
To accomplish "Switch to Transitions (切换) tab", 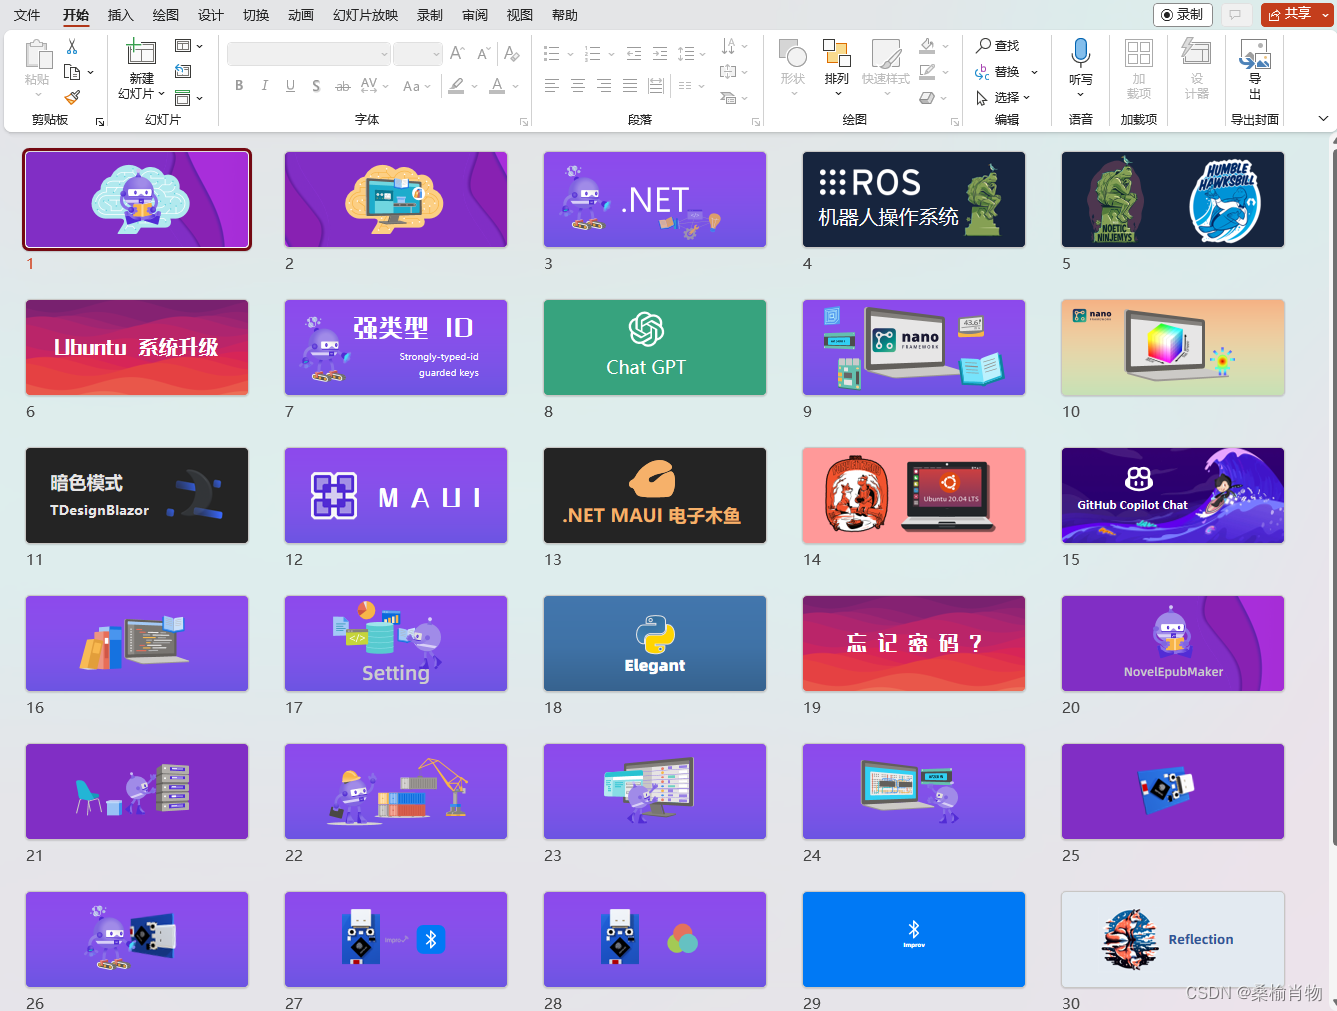I will point(256,15).
